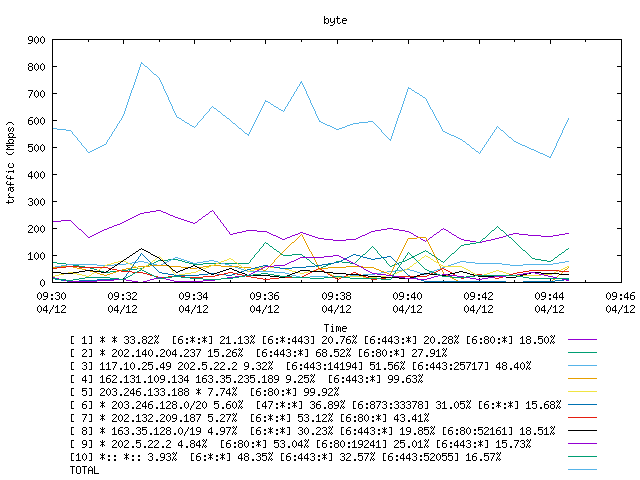Click the 09:32 04/12 time label
640x480 pixels.
click(122, 302)
